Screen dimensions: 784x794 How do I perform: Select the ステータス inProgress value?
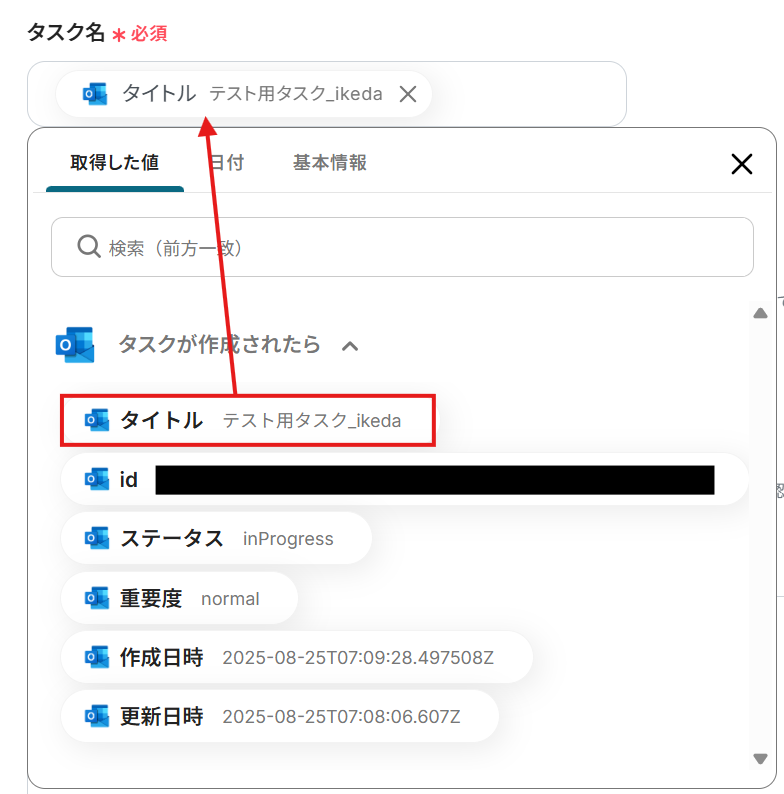coord(216,538)
